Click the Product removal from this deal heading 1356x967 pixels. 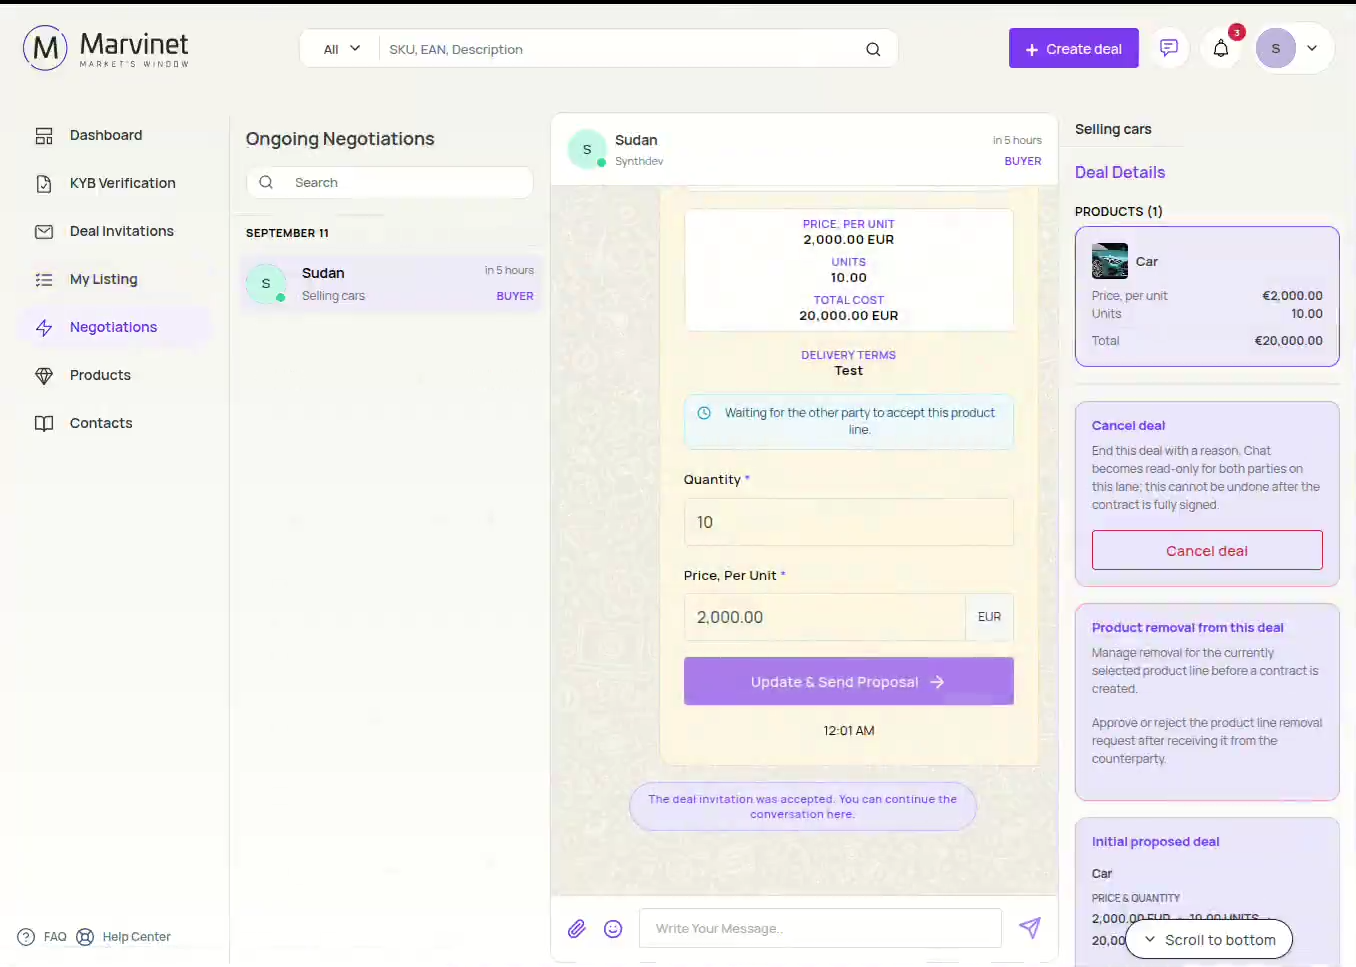click(x=1188, y=628)
